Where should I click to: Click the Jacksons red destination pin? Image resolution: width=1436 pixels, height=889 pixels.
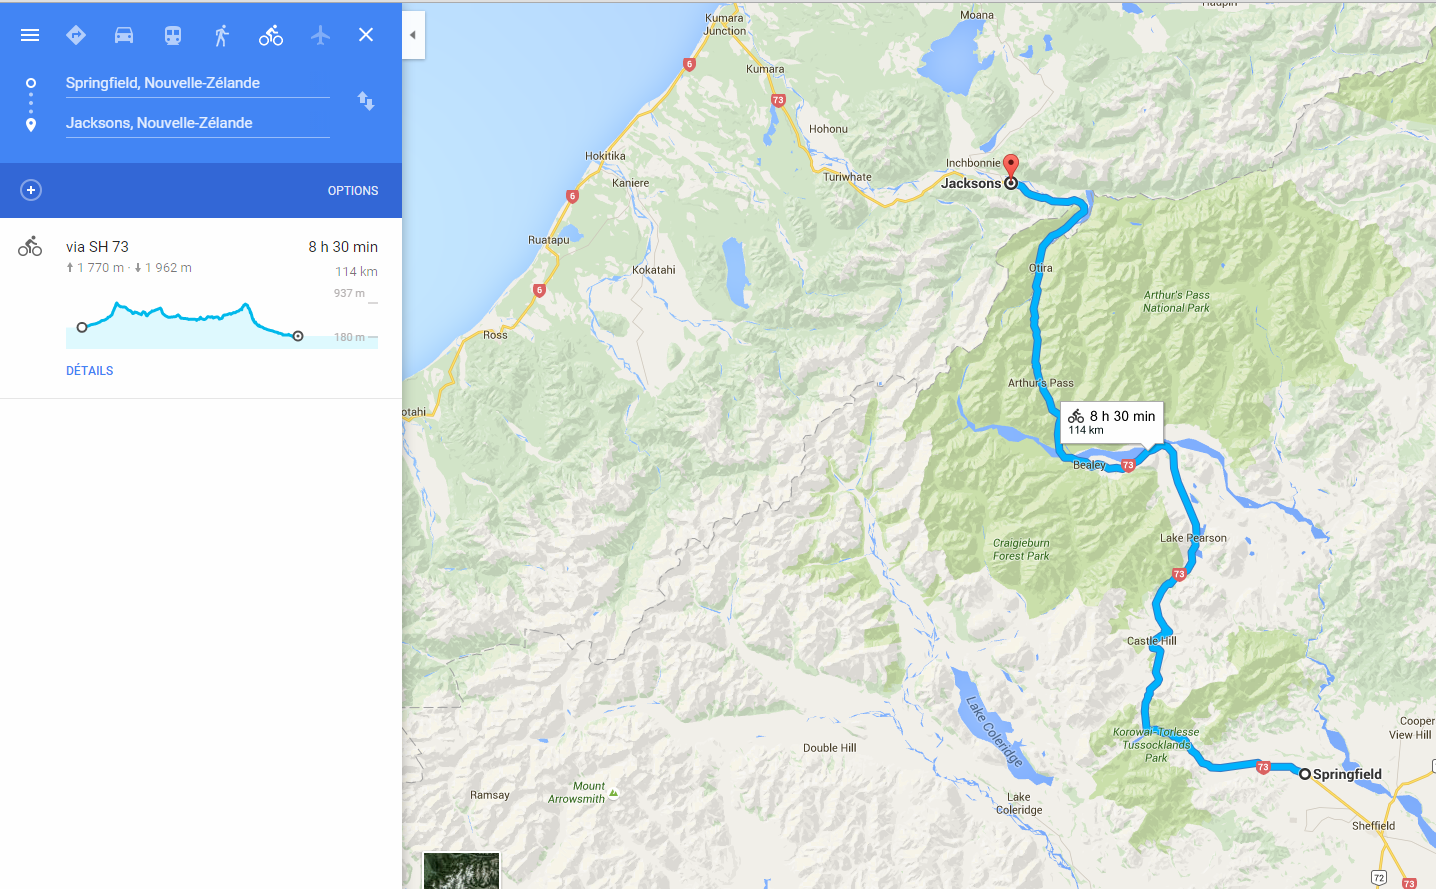tap(1011, 166)
